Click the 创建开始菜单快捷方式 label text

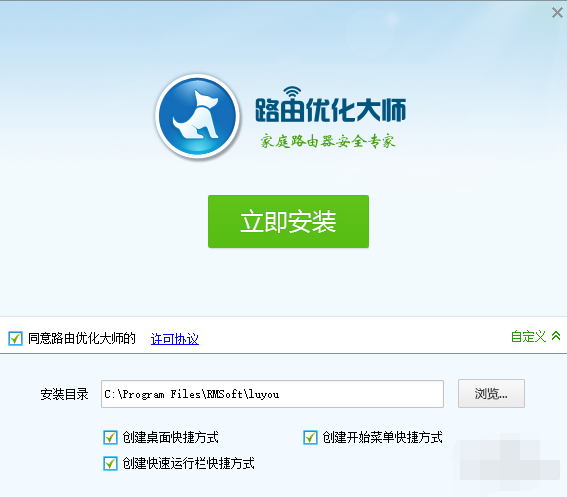[x=382, y=437]
